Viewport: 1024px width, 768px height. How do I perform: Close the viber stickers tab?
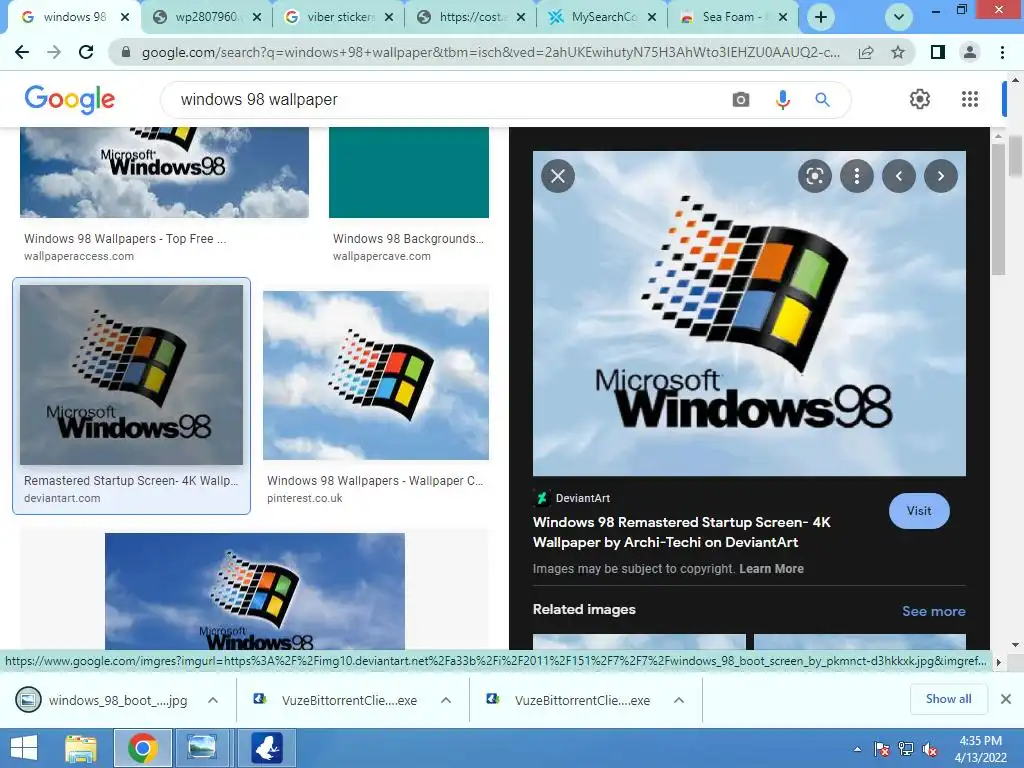point(389,18)
